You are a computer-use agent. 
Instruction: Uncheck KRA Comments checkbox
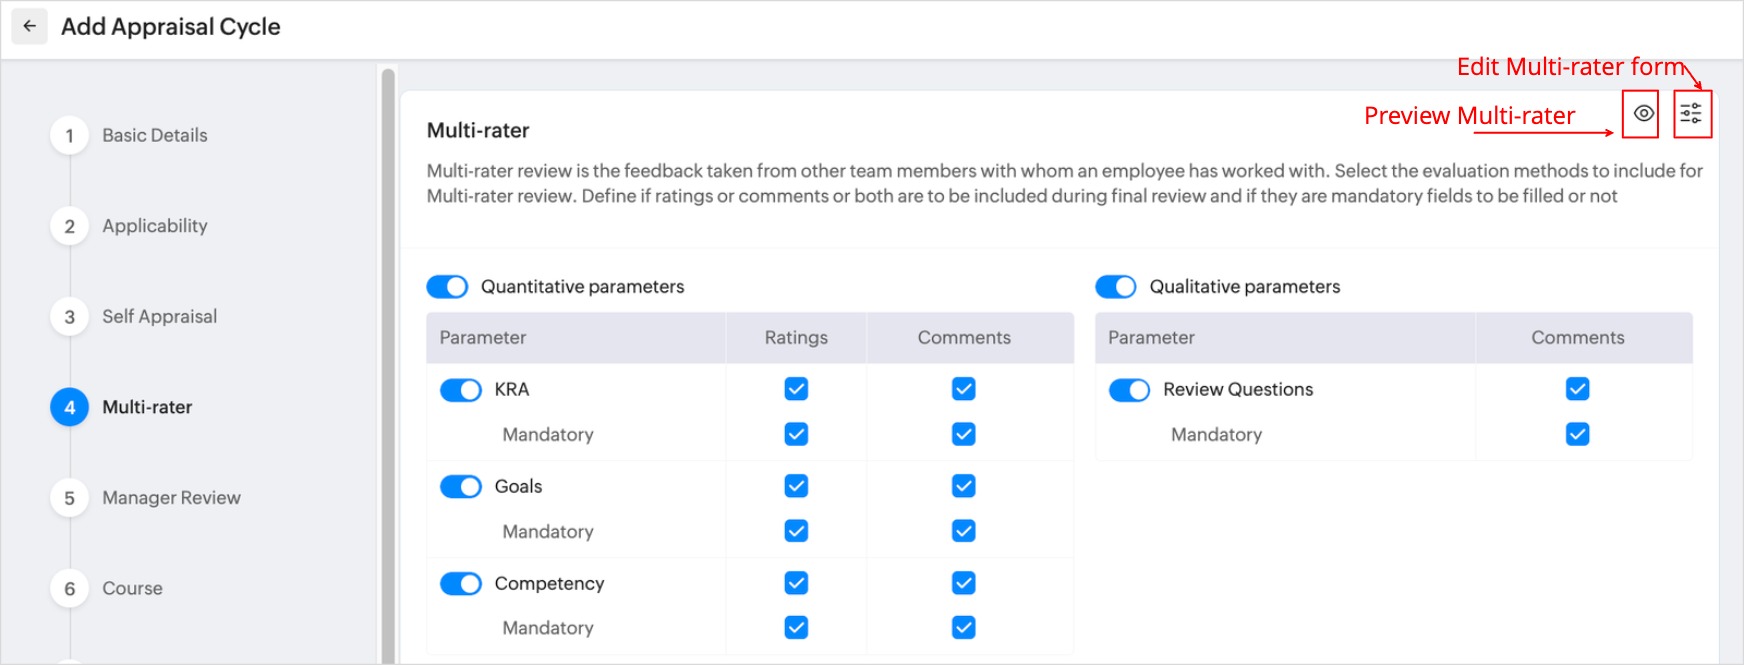[964, 389]
